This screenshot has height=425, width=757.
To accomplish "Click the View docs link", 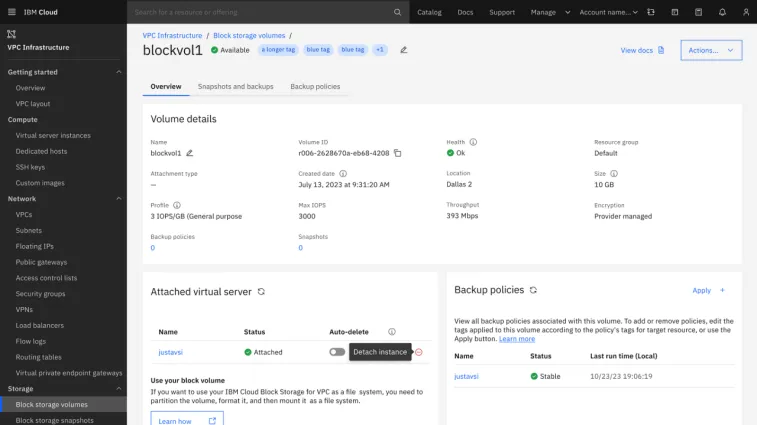I will tap(642, 50).
